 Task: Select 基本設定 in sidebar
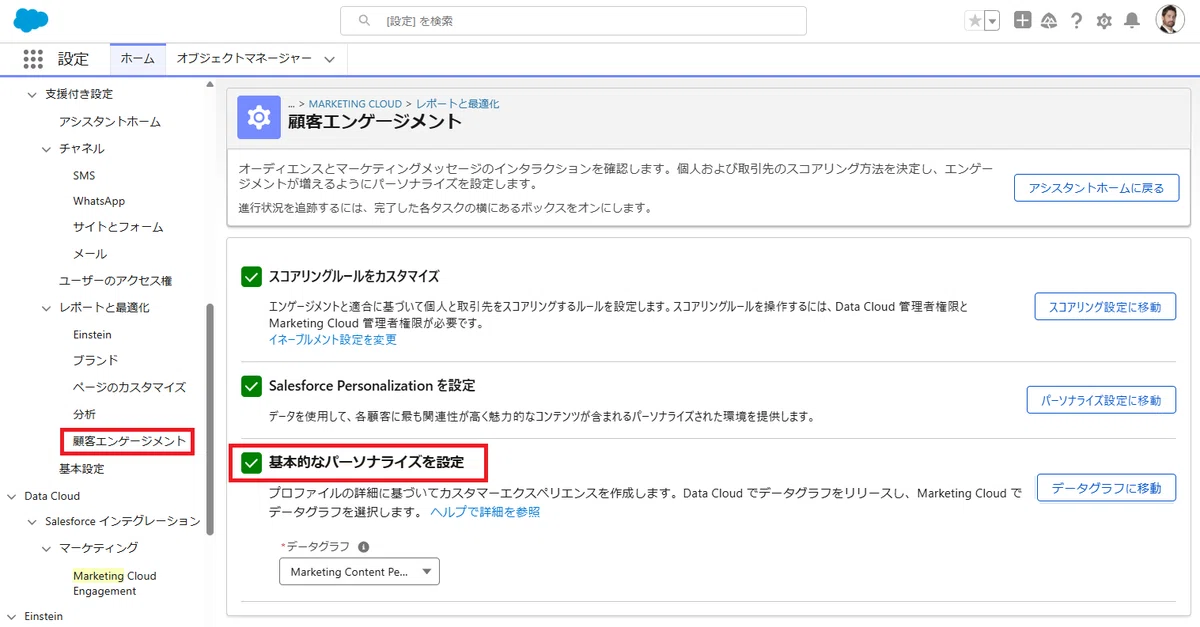pyautogui.click(x=81, y=468)
